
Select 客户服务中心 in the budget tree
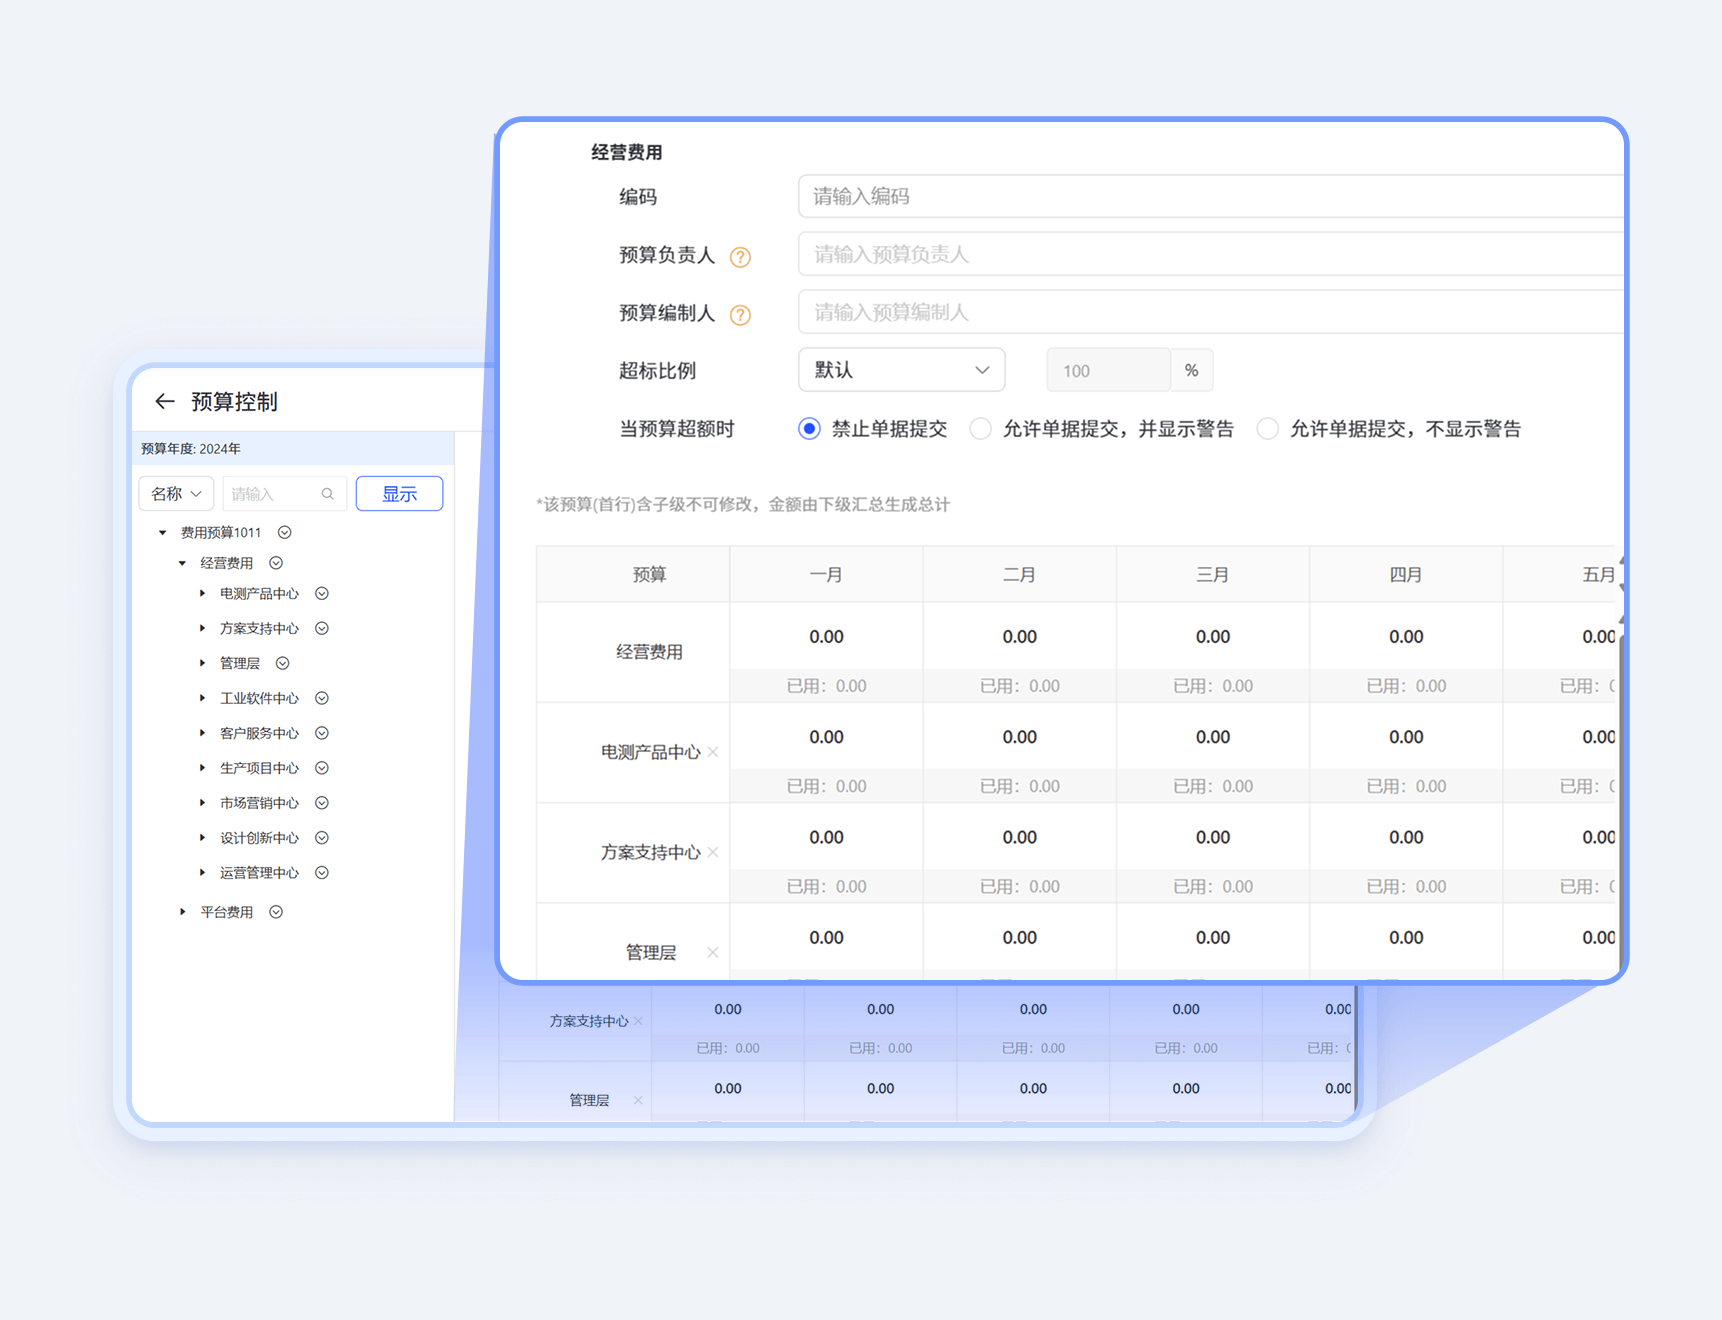(259, 733)
